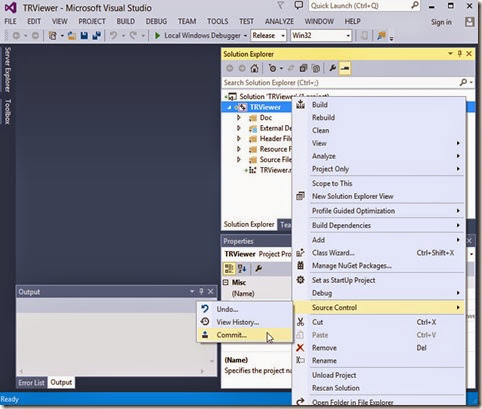Choose Rebuild from the context menu
The height and width of the screenshot is (409, 482).
click(x=379, y=117)
